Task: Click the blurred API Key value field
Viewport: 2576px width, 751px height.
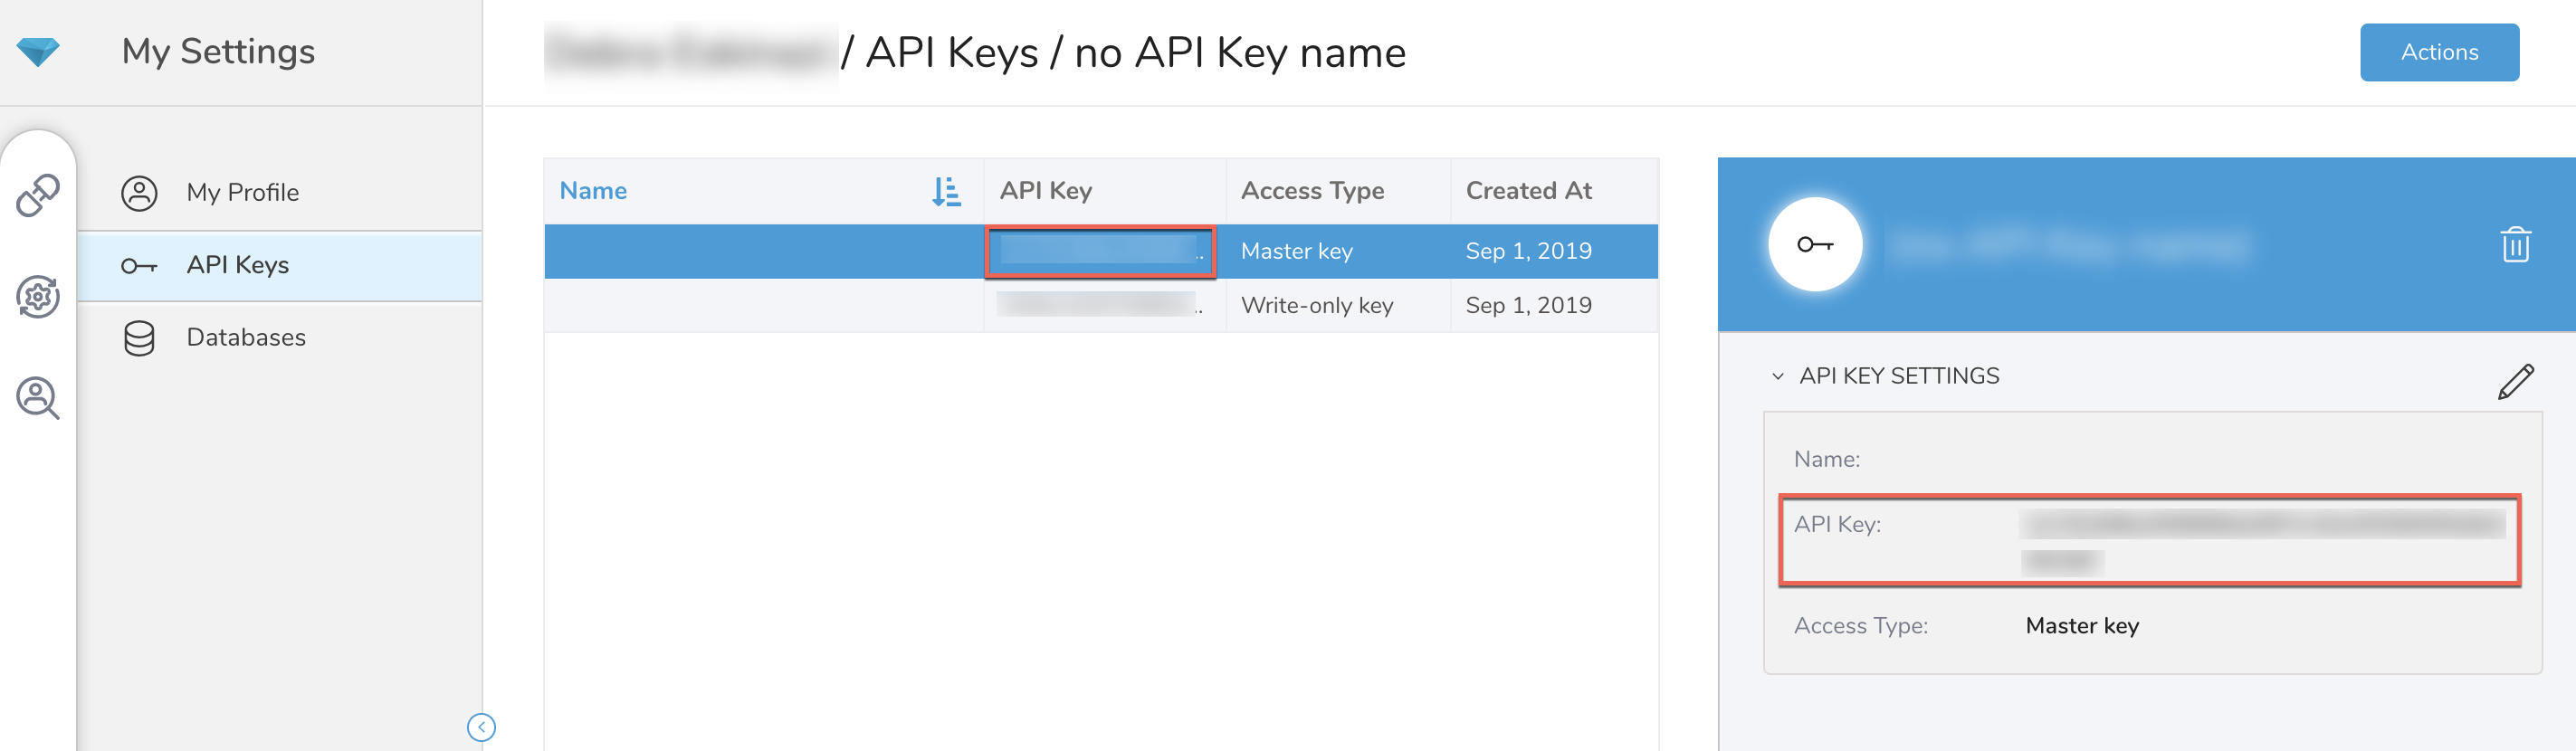Action: pos(2260,540)
